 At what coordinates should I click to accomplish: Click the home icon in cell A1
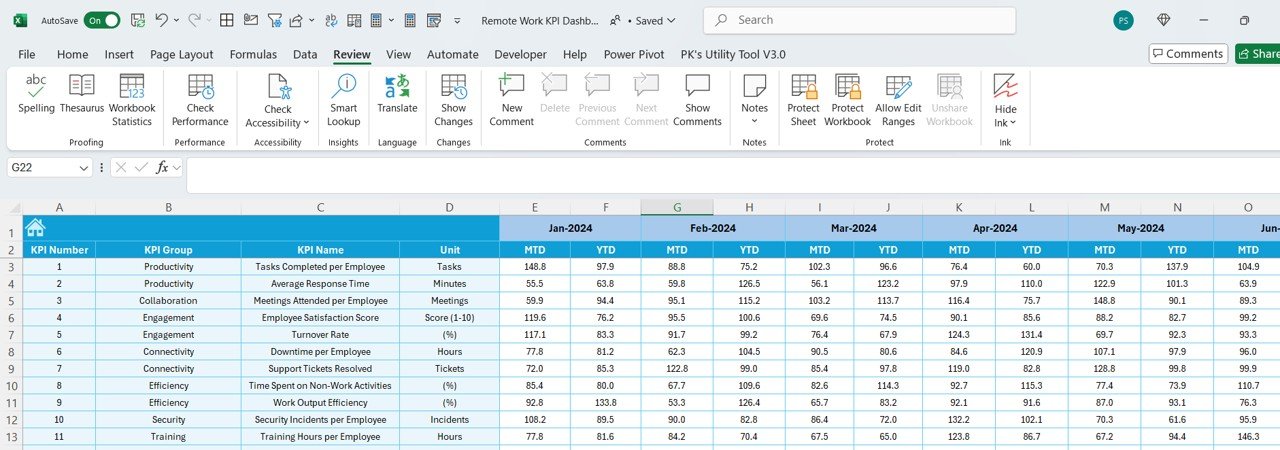(x=35, y=228)
